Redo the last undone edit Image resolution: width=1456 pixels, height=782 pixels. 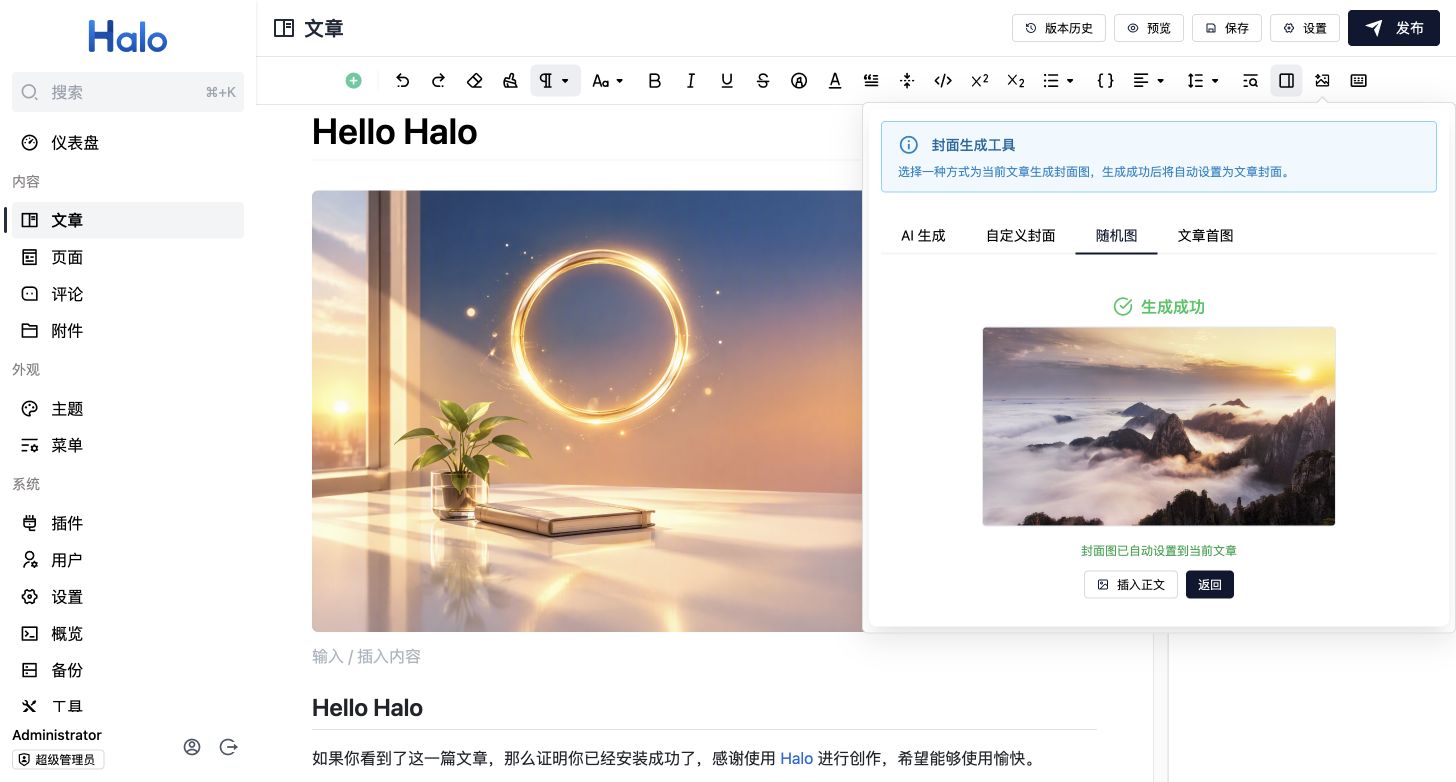pyautogui.click(x=438, y=81)
